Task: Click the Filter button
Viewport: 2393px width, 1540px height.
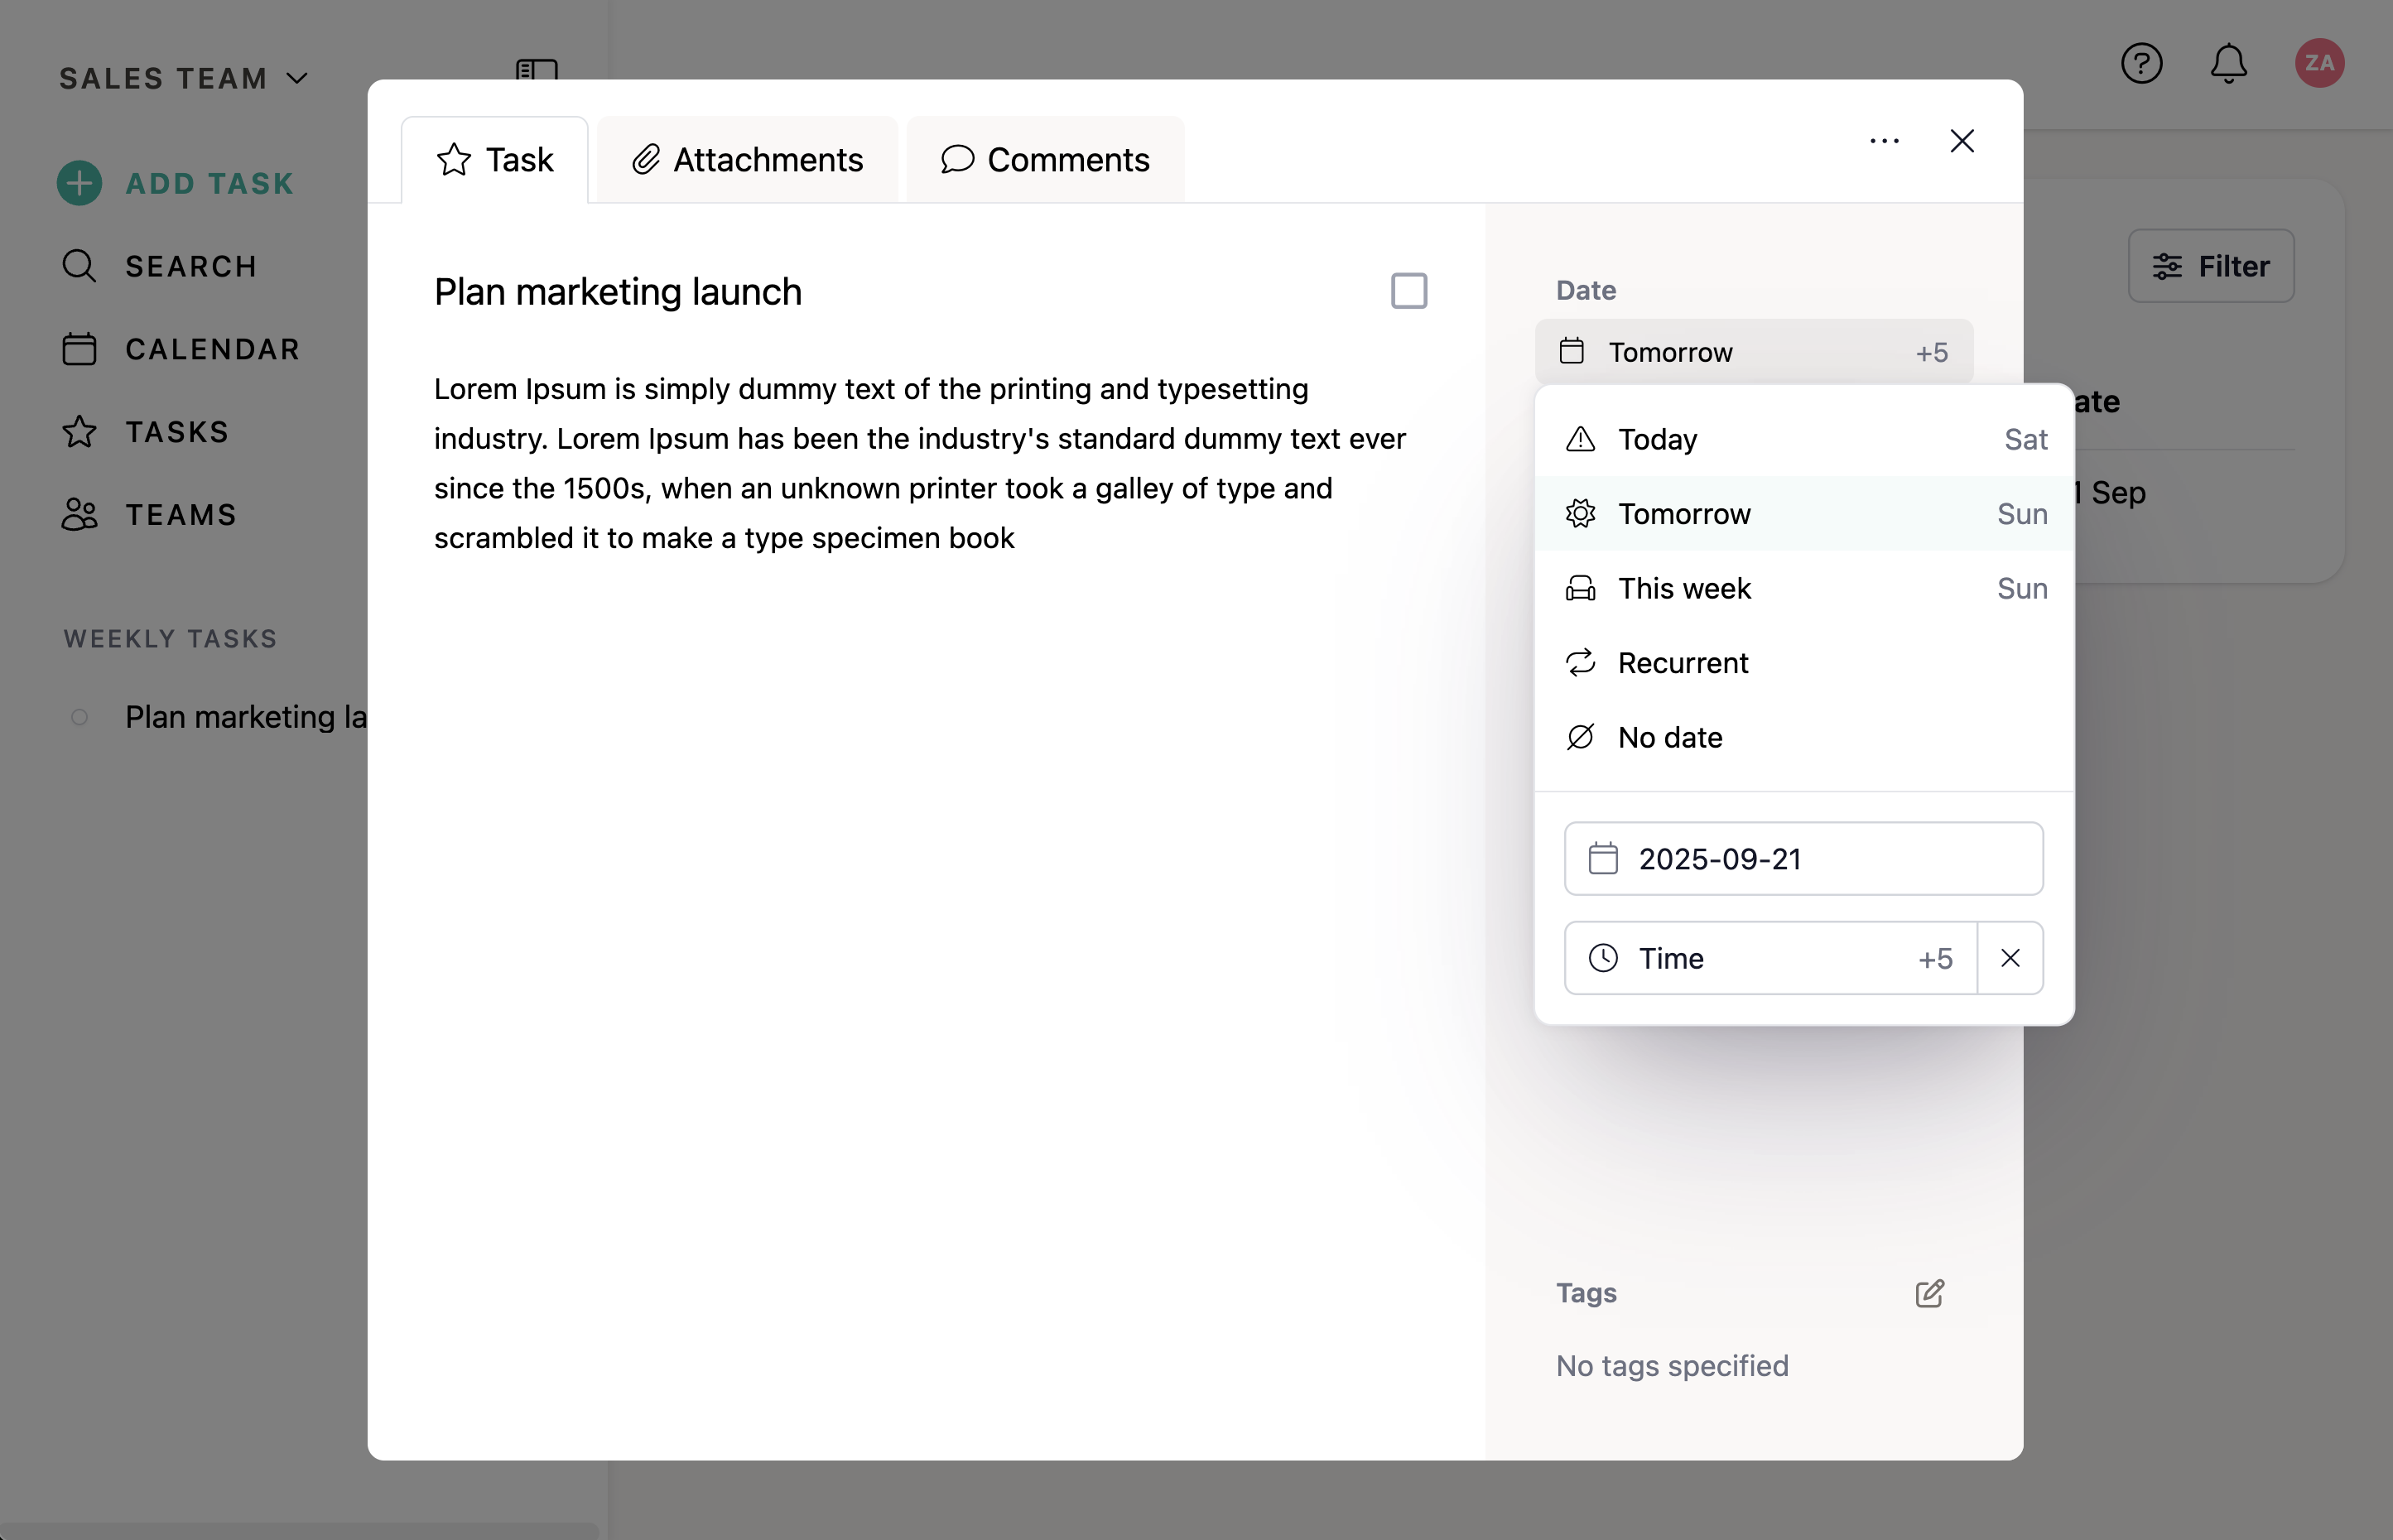Action: coord(2210,266)
